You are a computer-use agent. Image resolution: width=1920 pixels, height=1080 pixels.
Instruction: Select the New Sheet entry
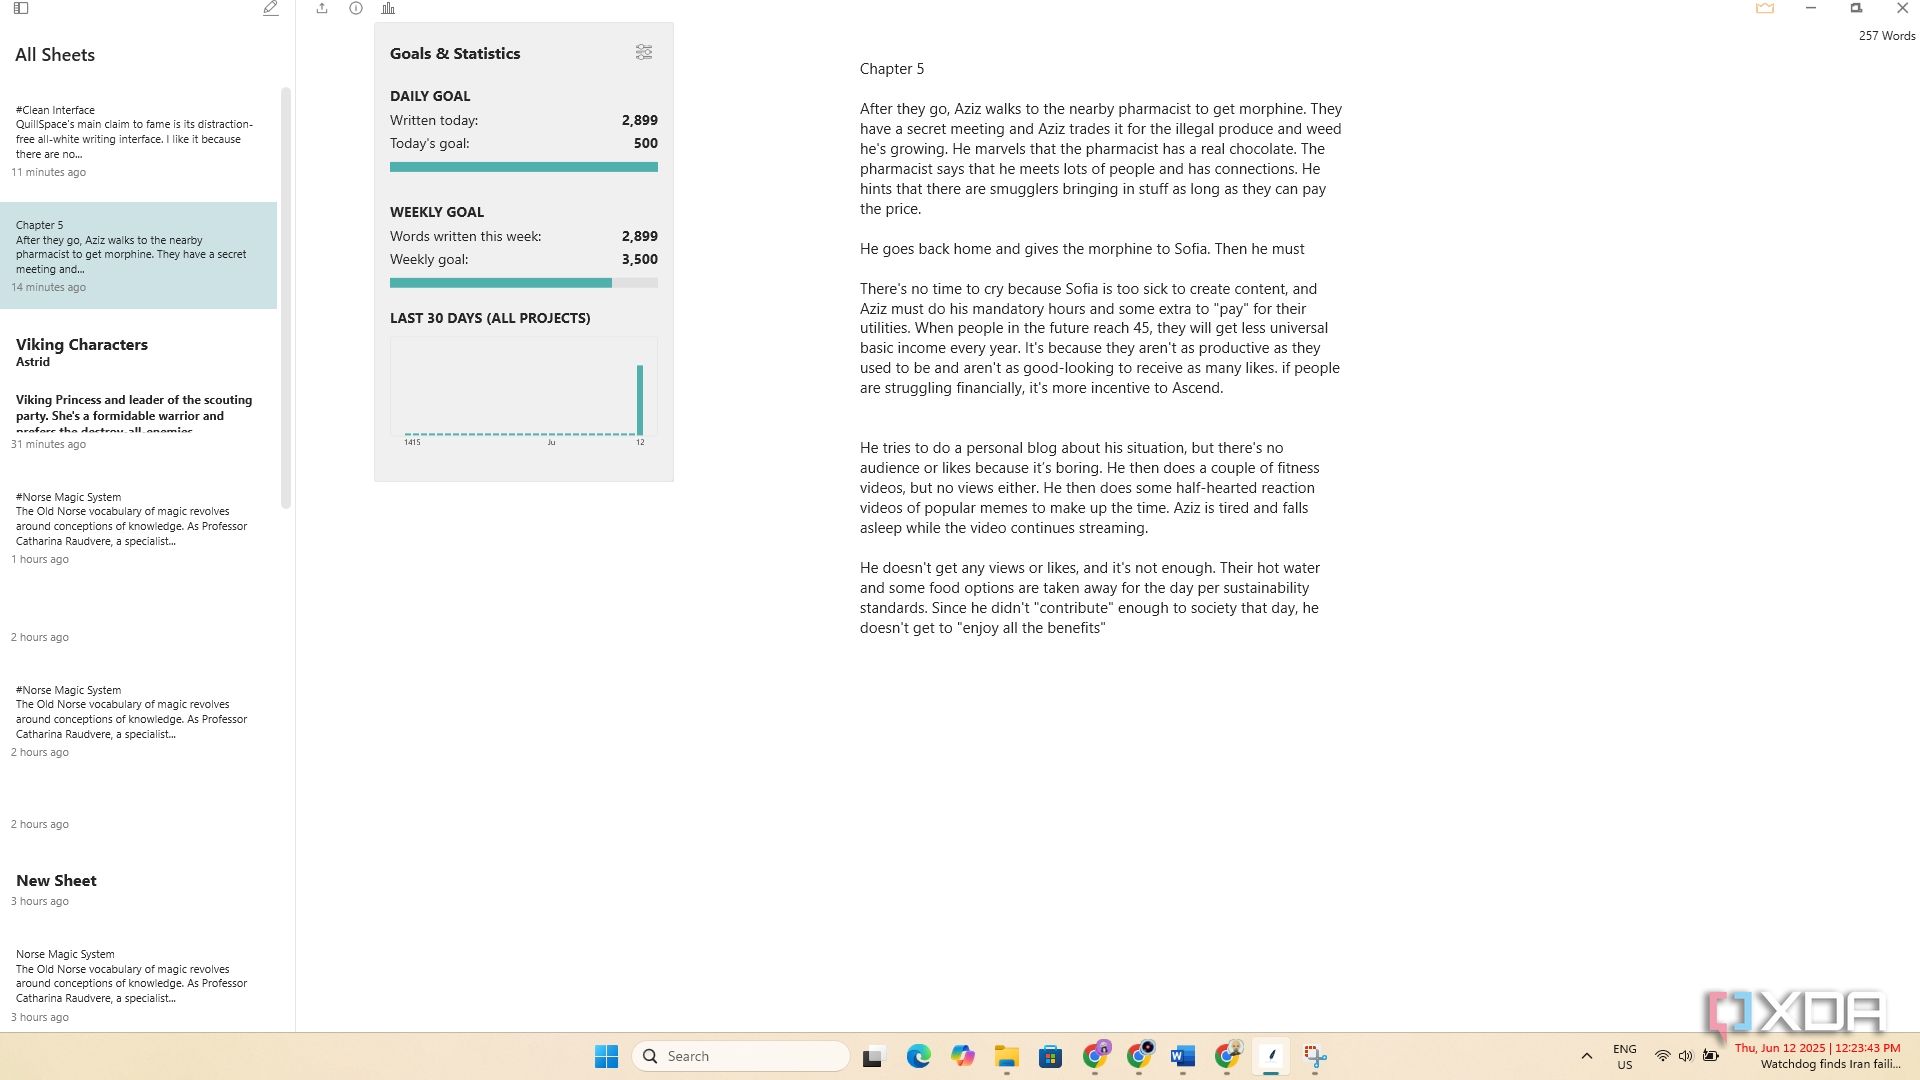click(138, 889)
